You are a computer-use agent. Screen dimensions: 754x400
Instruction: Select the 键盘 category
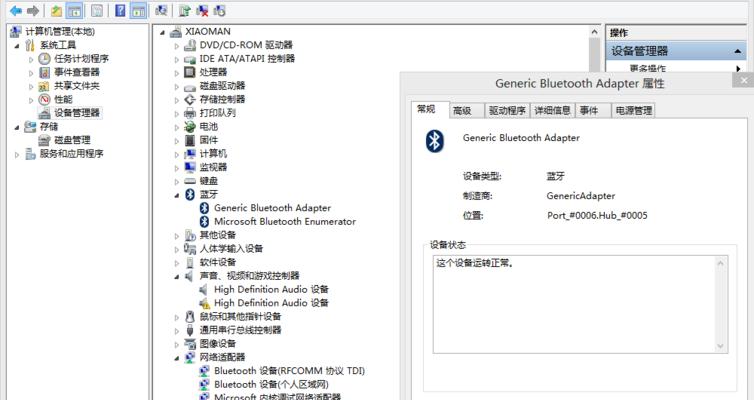pyautogui.click(x=209, y=181)
